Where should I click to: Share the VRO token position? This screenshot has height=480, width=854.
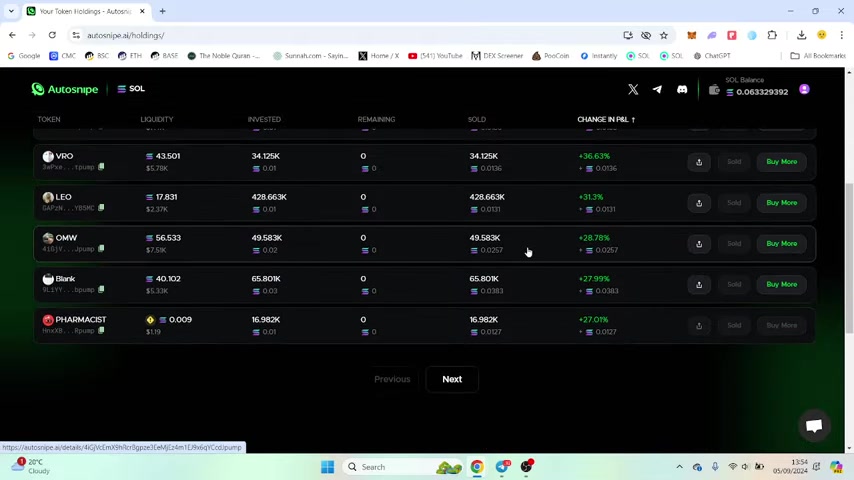[x=699, y=162]
